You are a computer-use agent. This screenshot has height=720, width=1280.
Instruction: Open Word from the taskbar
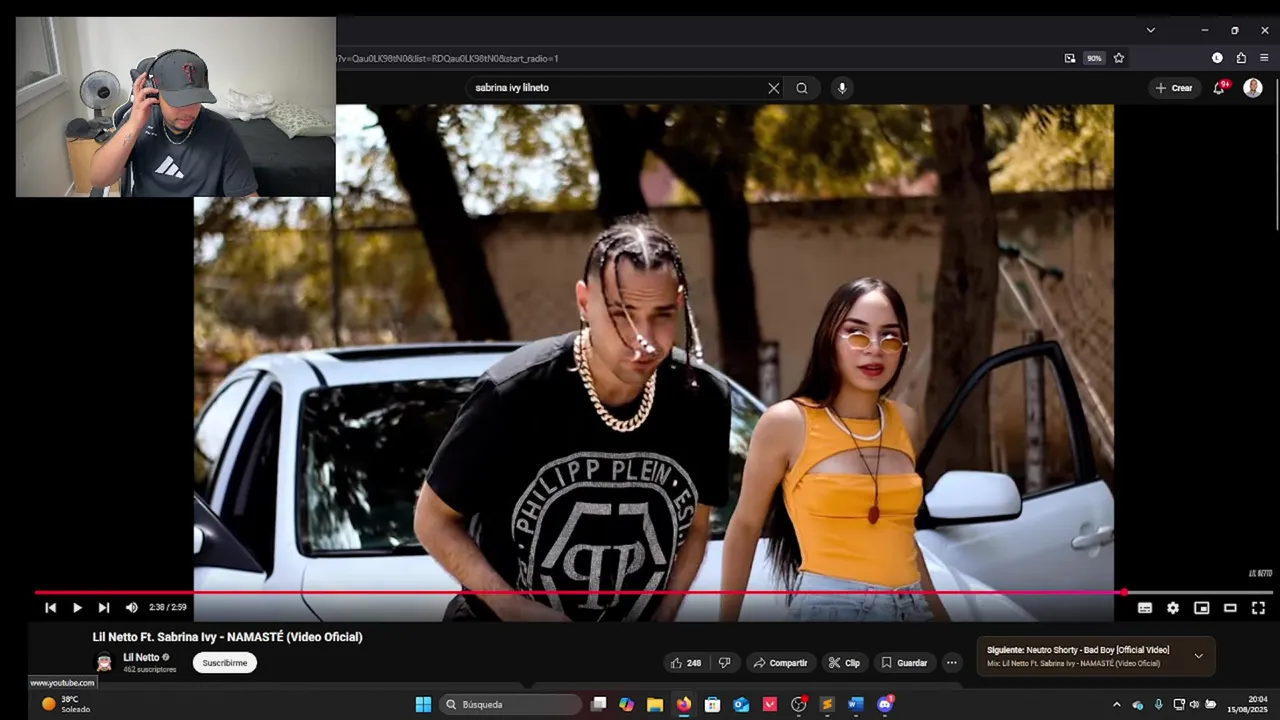856,704
